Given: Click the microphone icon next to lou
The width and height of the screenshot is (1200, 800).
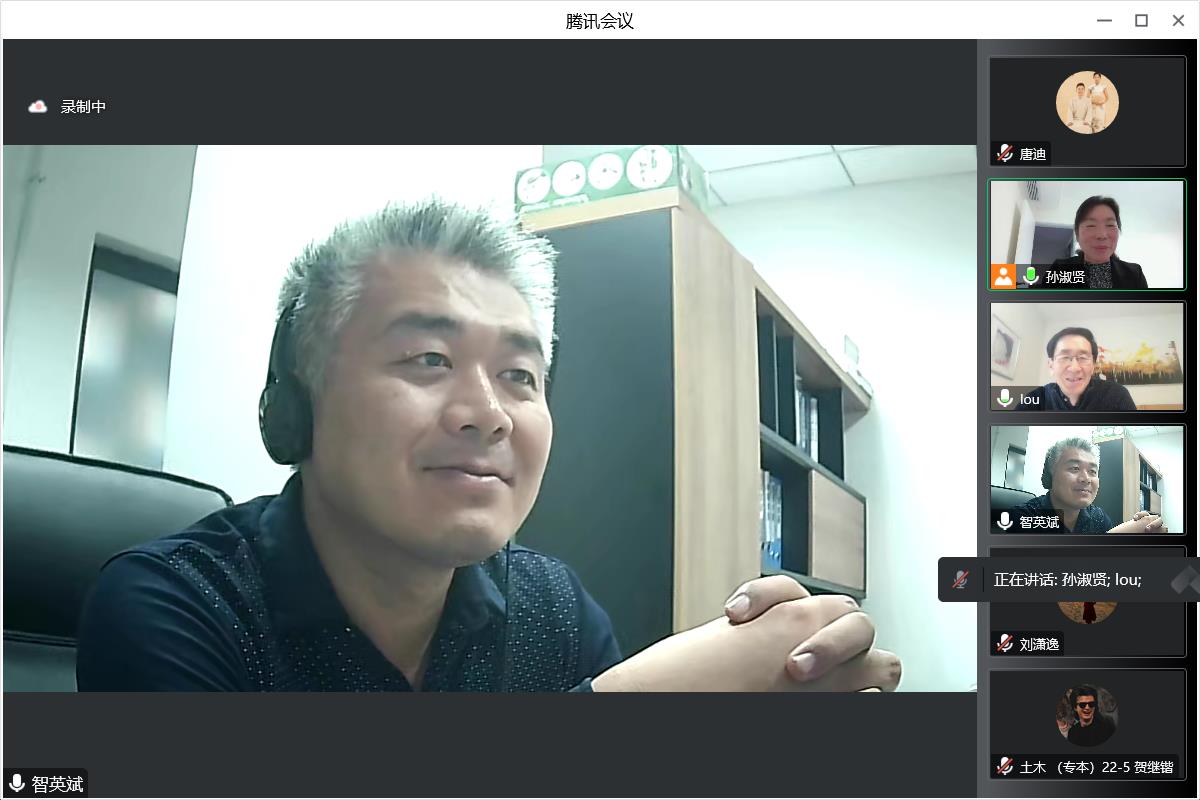Looking at the screenshot, I should [1005, 399].
